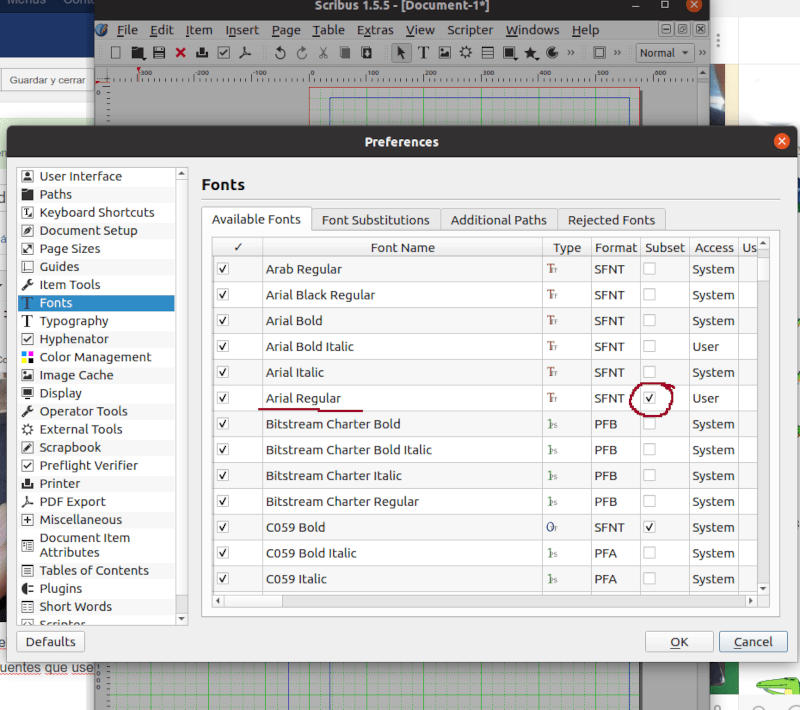Click the Save document toolbar icon
The width and height of the screenshot is (800, 710).
[159, 53]
